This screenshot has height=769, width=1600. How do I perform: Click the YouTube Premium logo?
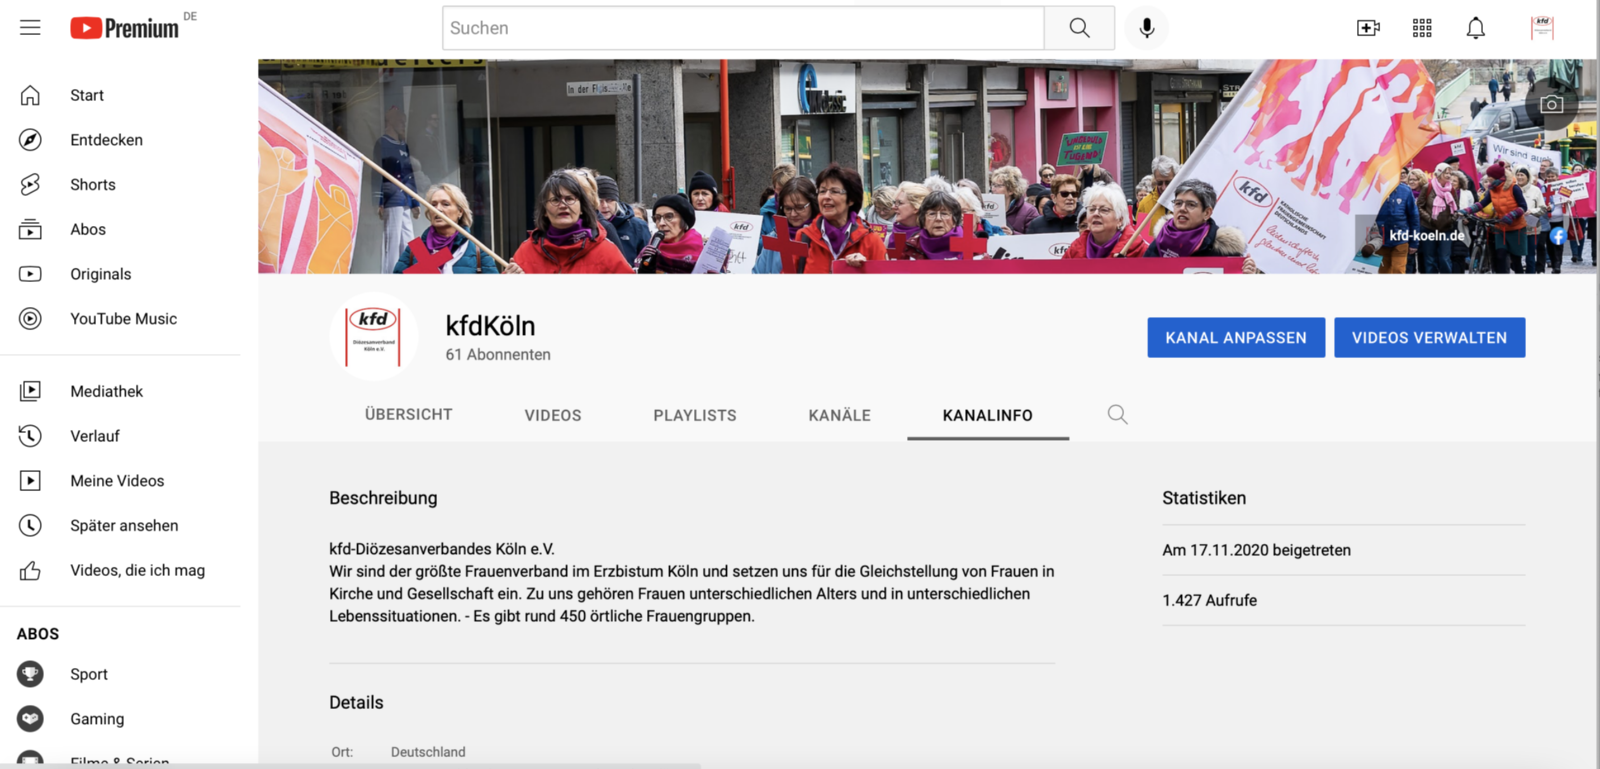click(125, 28)
